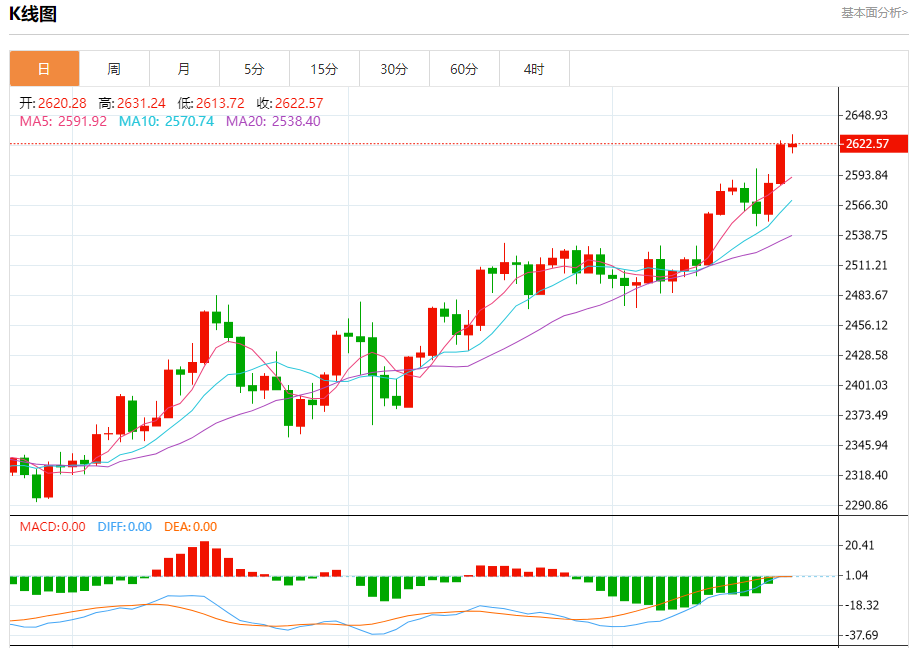Click the DIFF:0.00 label
917x648 pixels.
[125, 527]
